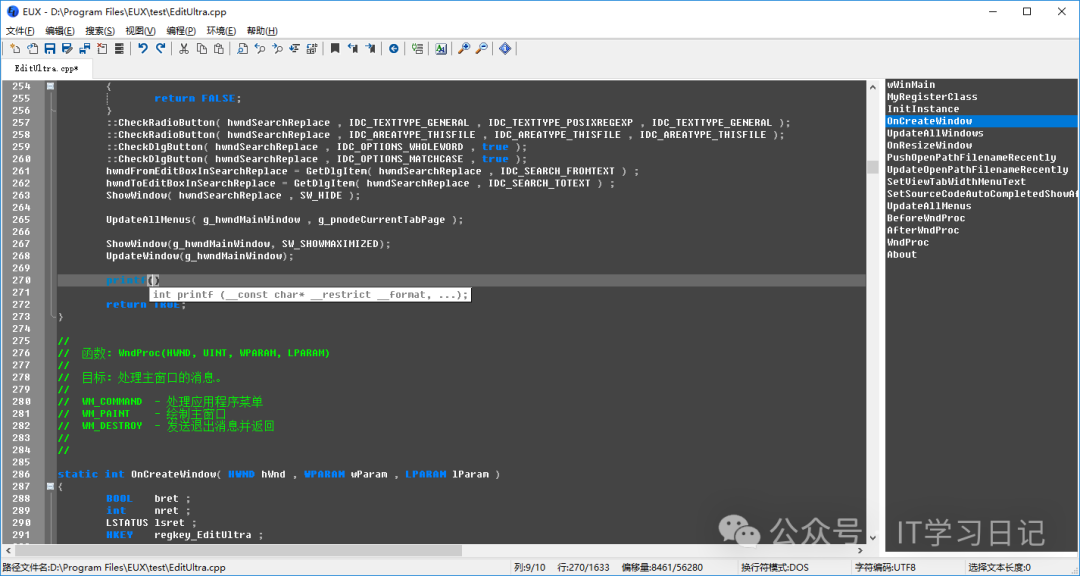
Task: Open the 文件(F) menu
Action: pyautogui.click(x=20, y=31)
